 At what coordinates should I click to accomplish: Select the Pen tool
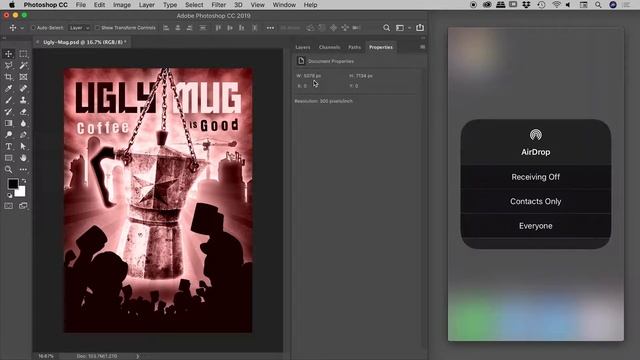tap(23, 134)
